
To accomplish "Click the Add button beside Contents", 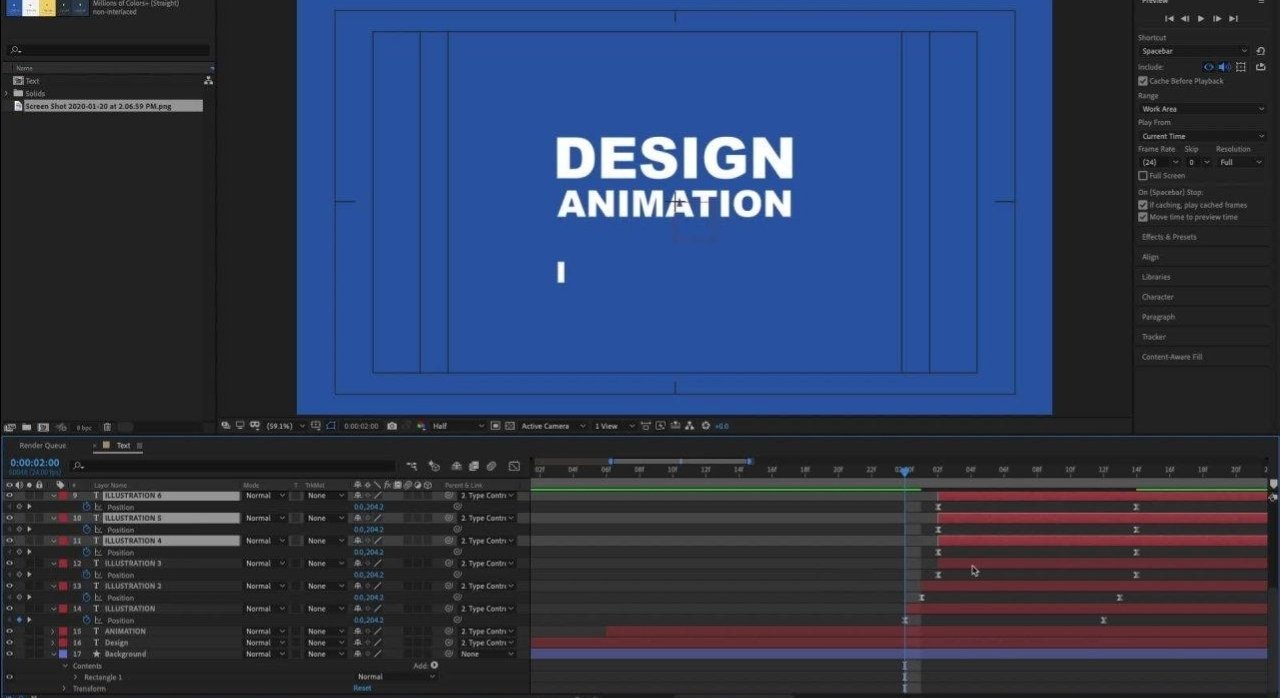I will click(x=434, y=665).
